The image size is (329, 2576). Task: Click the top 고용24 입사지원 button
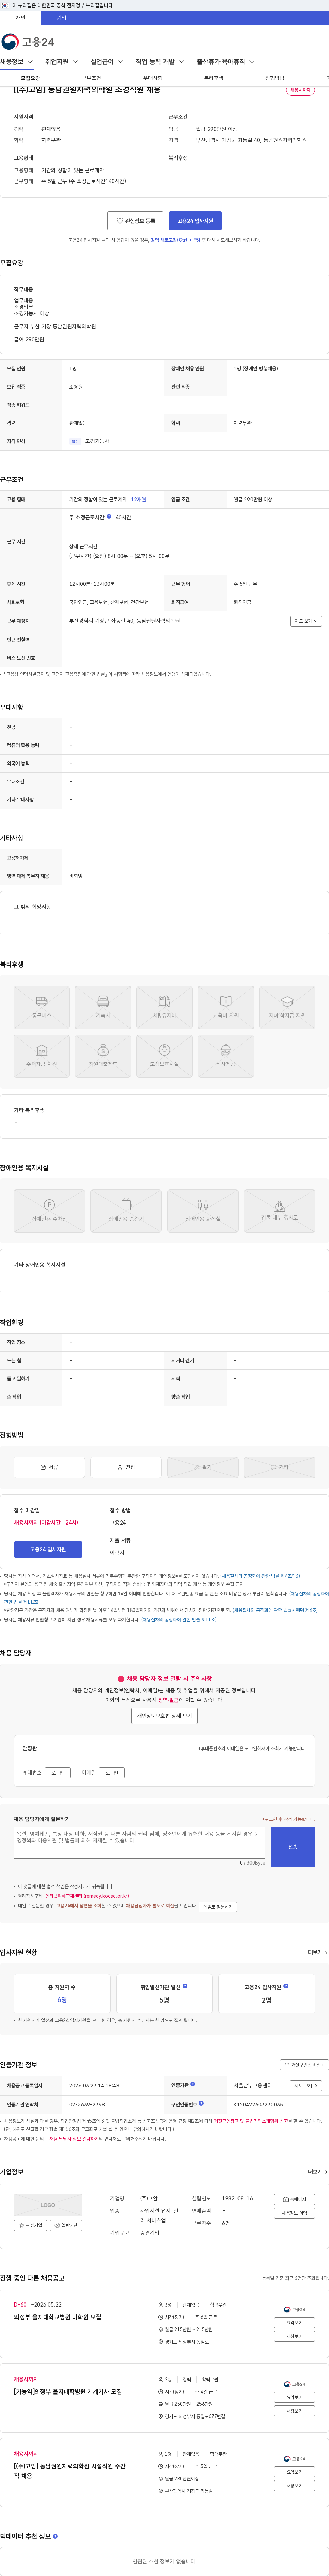pos(195,220)
